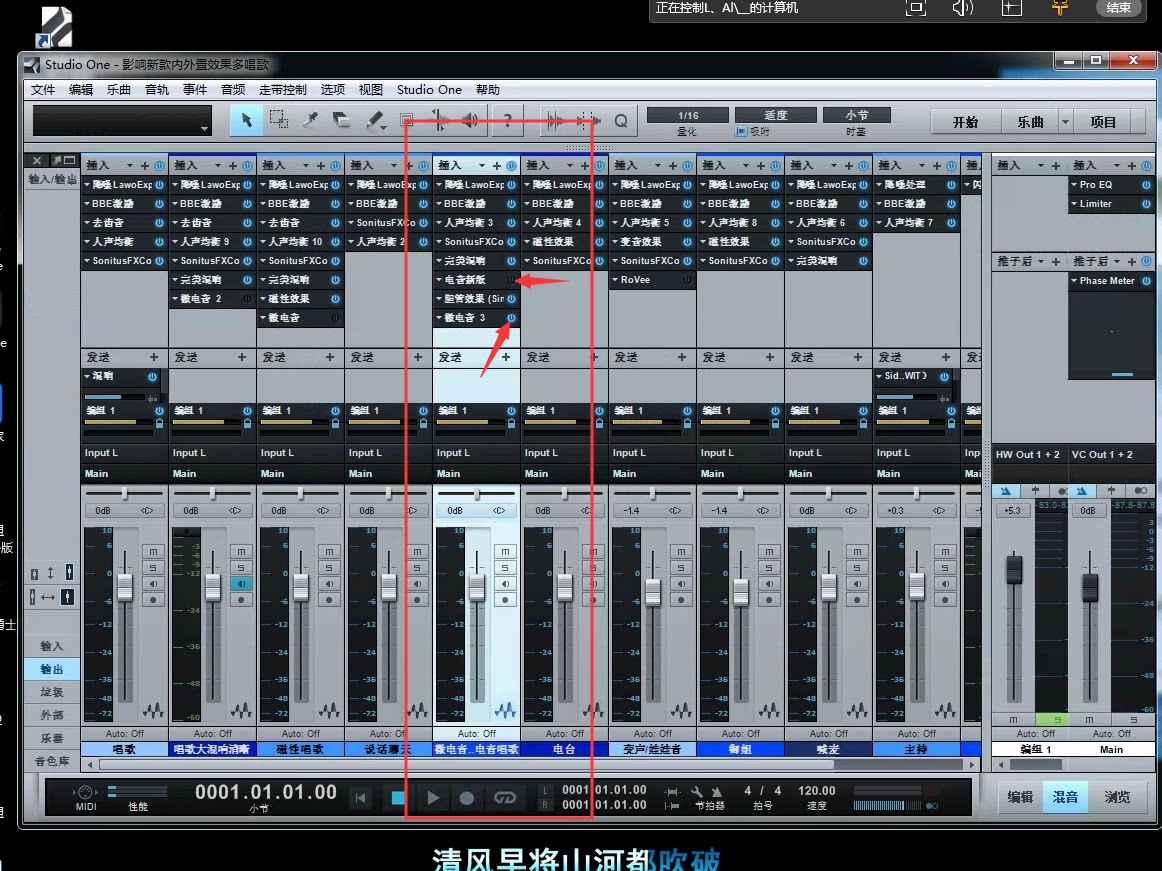
Task: Open the Studio One menu
Action: click(x=429, y=90)
